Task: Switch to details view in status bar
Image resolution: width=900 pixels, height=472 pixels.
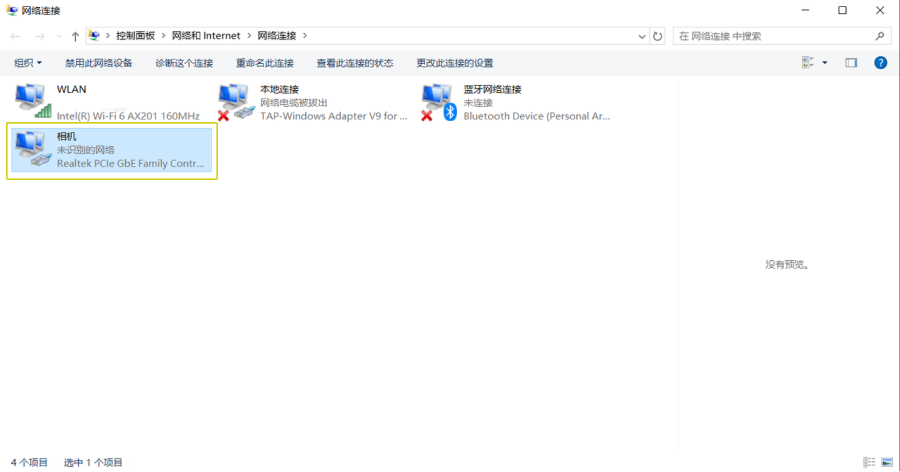Action: point(867,462)
